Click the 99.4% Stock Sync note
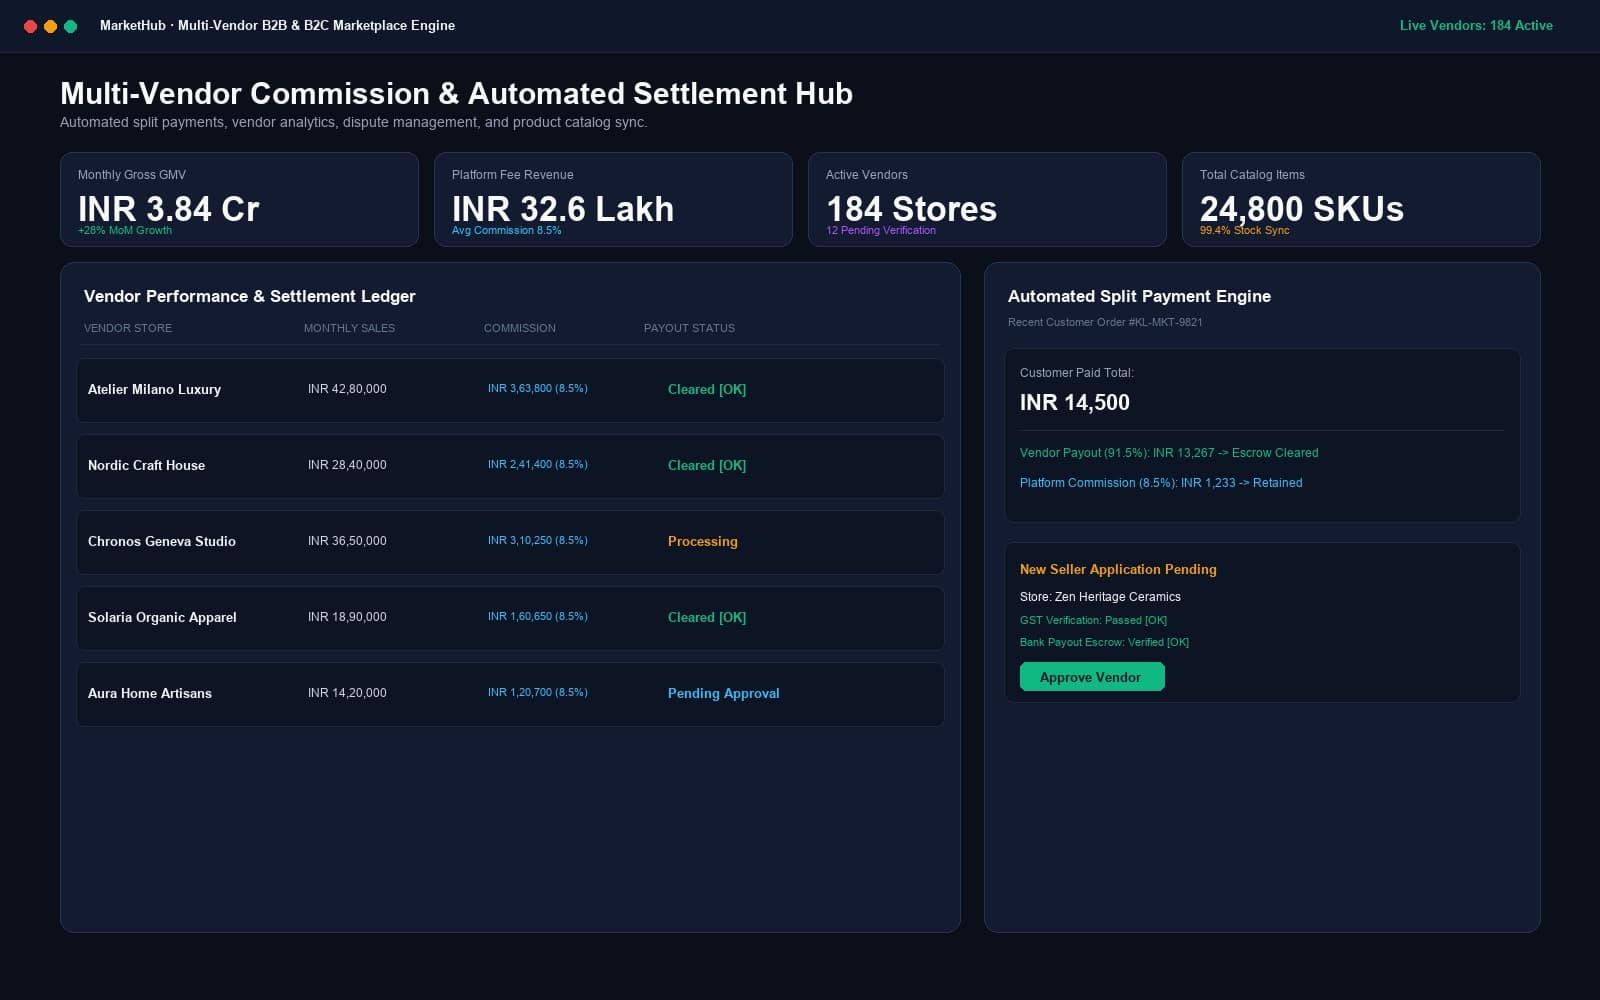The width and height of the screenshot is (1600, 1000). coord(1244,230)
